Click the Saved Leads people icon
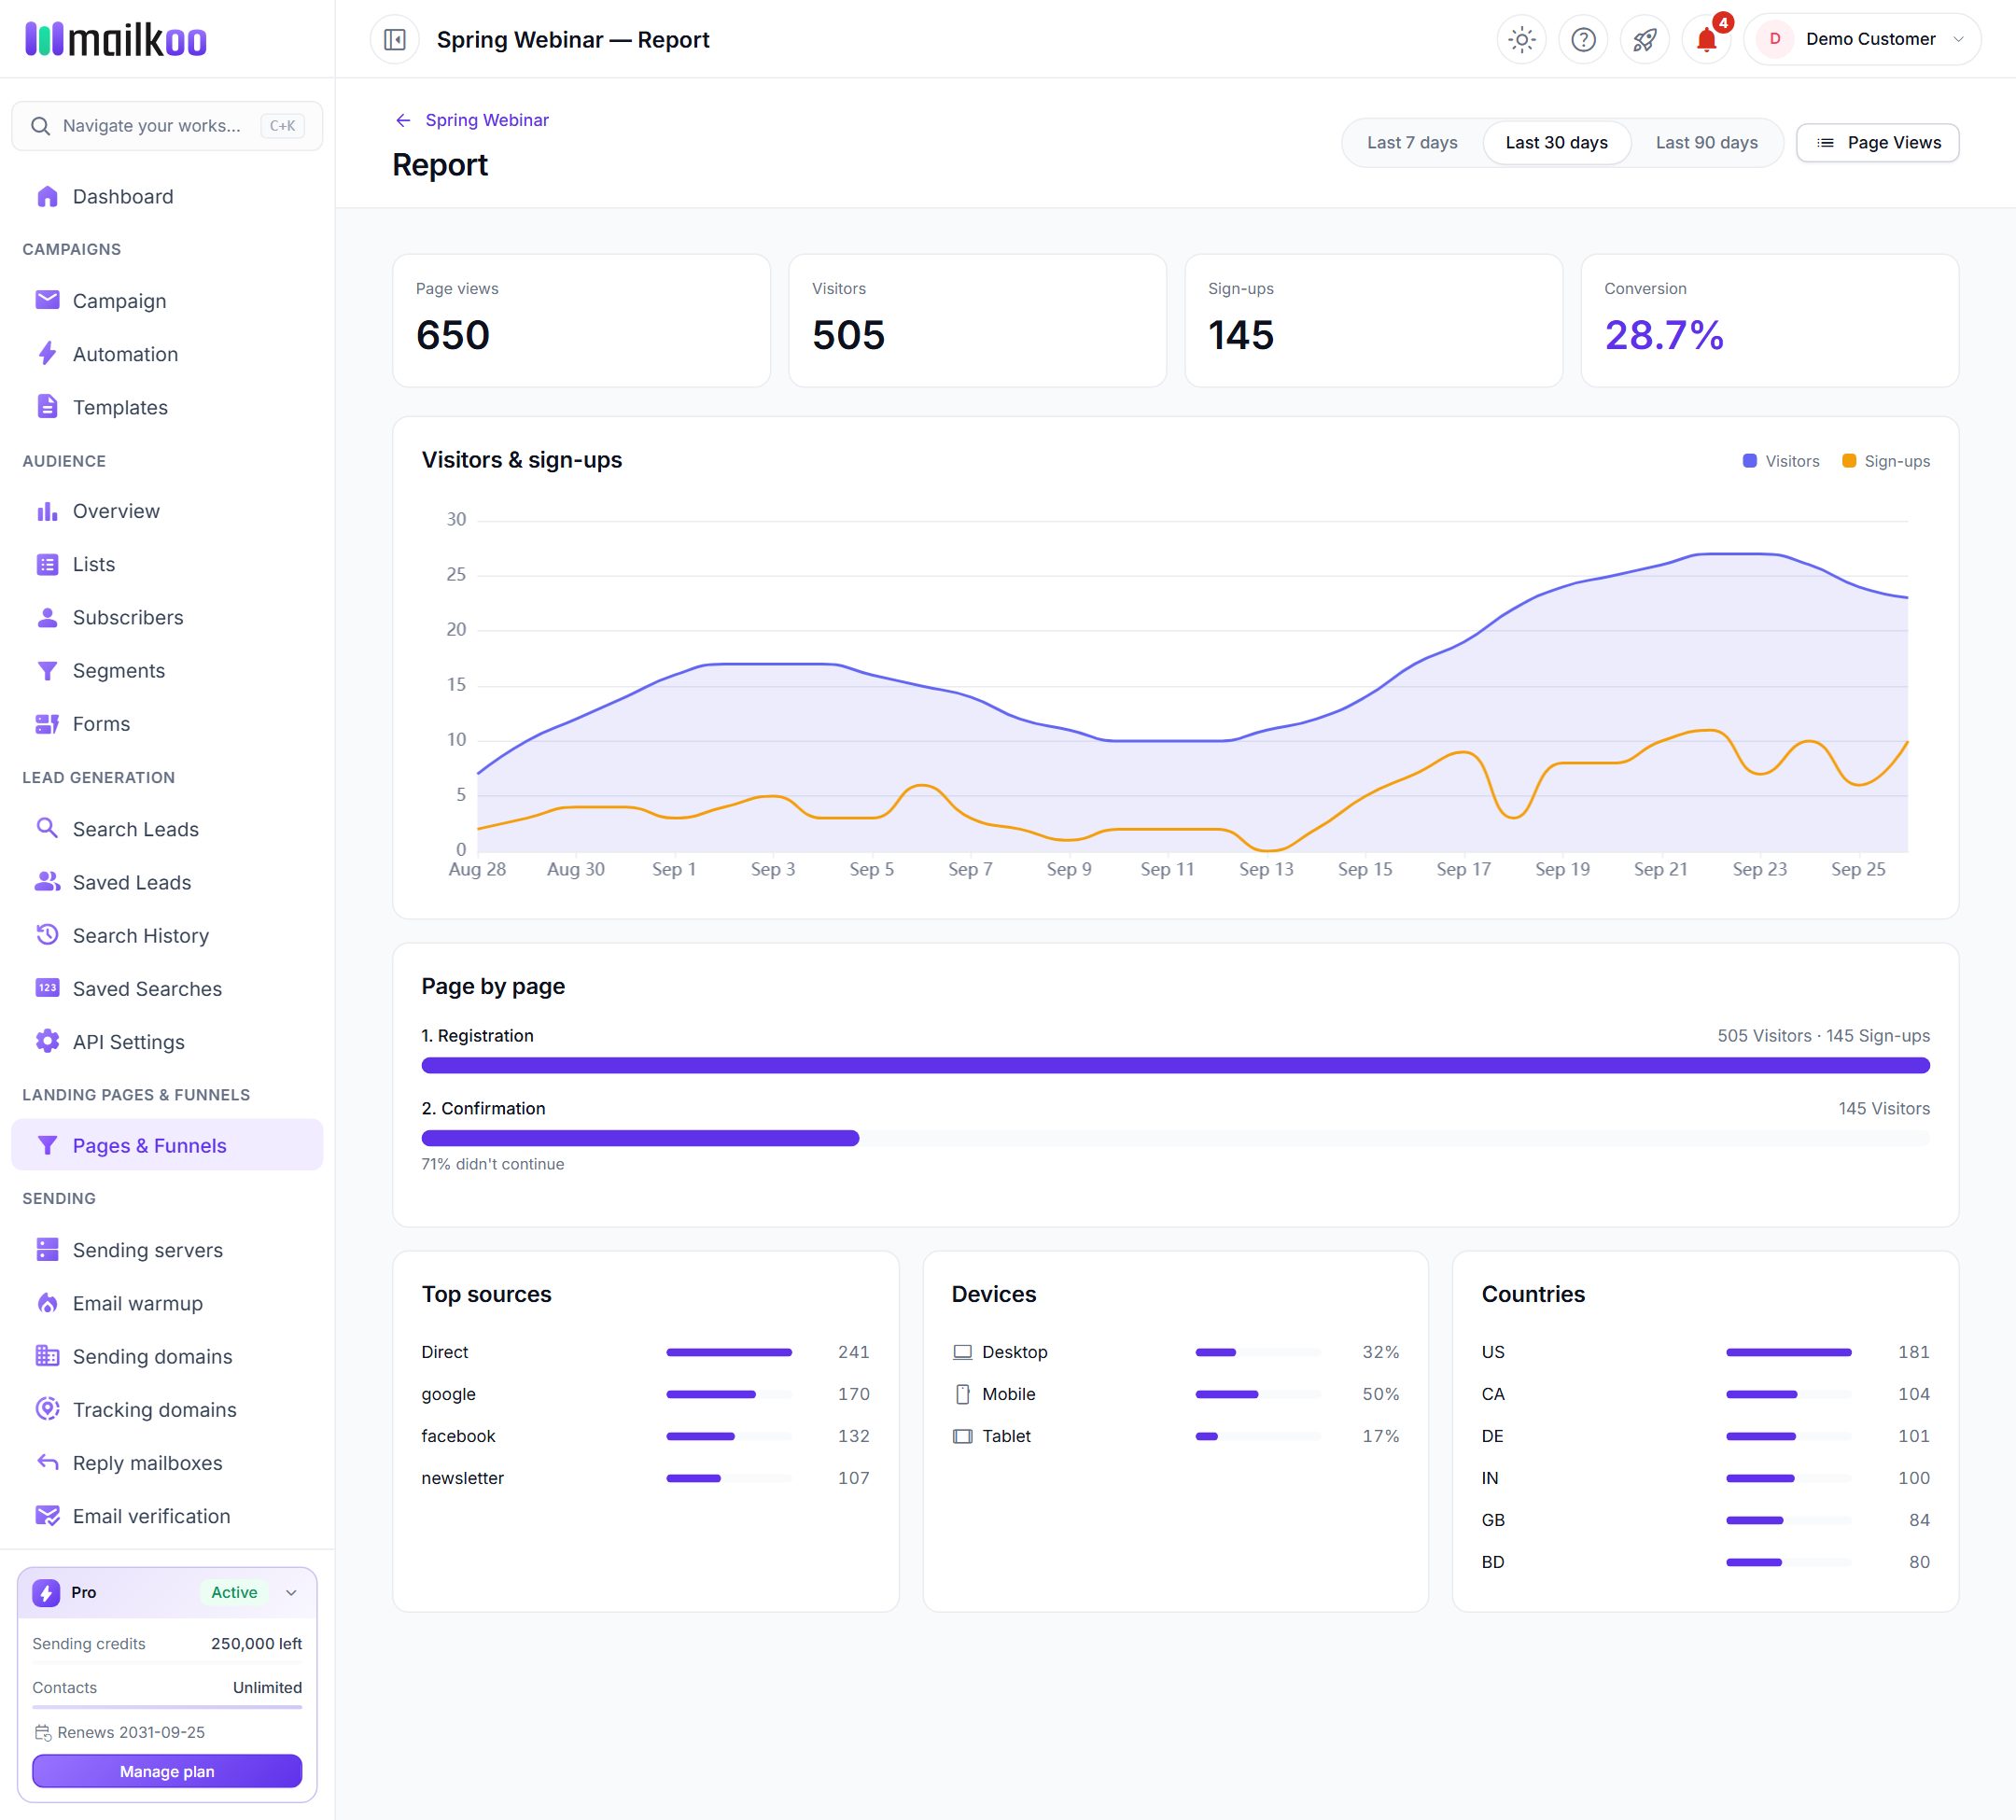 (47, 881)
